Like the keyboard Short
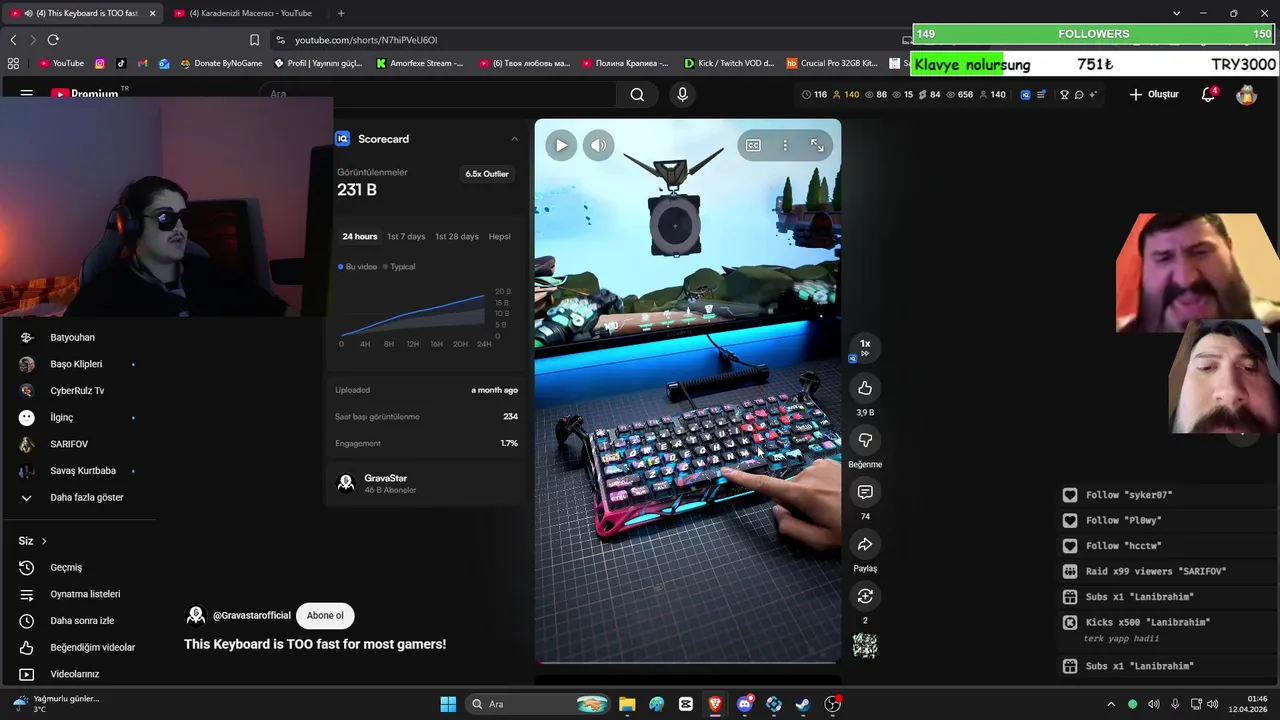The height and width of the screenshot is (720, 1280). click(x=865, y=388)
